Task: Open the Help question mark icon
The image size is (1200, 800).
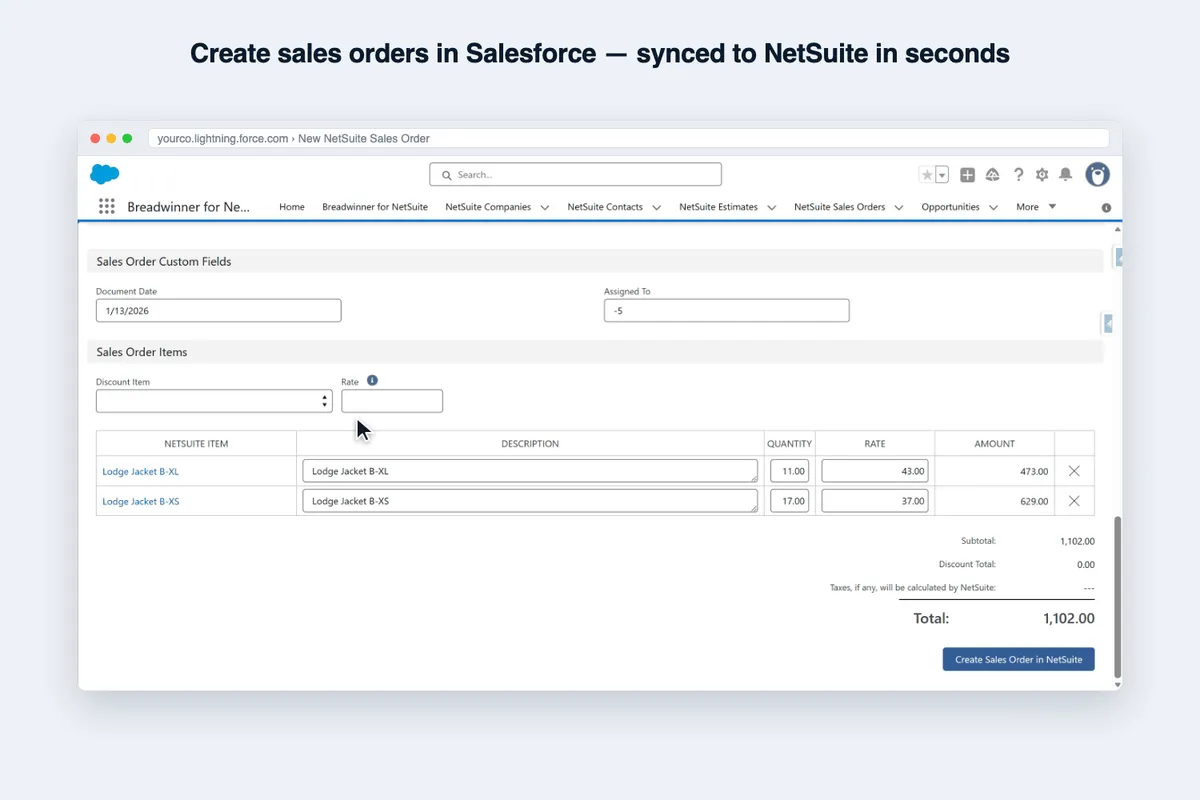Action: tap(1018, 175)
